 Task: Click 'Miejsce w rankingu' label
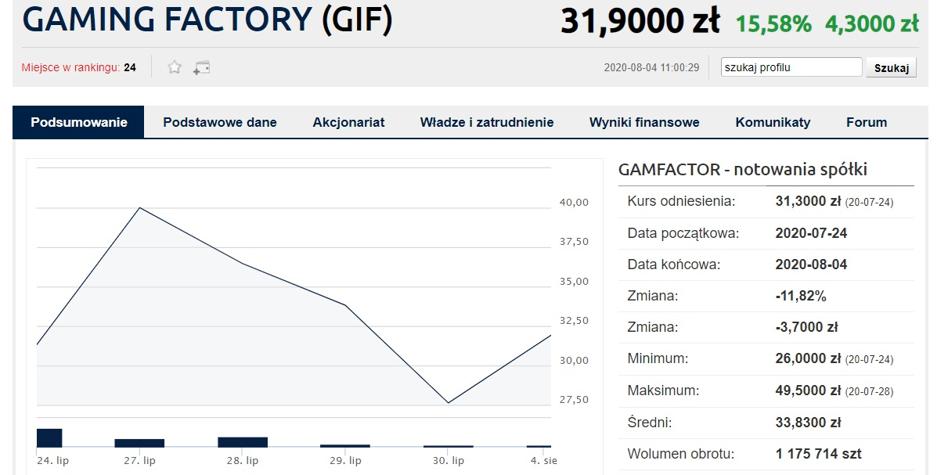pos(70,68)
